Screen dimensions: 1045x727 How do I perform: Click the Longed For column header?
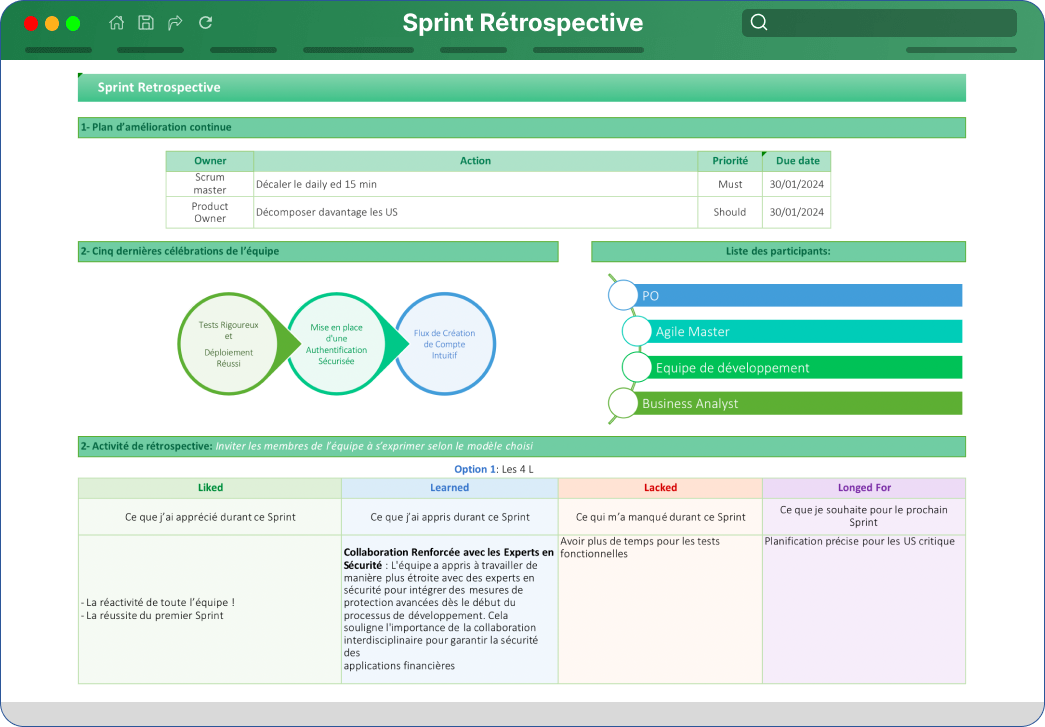(x=864, y=488)
